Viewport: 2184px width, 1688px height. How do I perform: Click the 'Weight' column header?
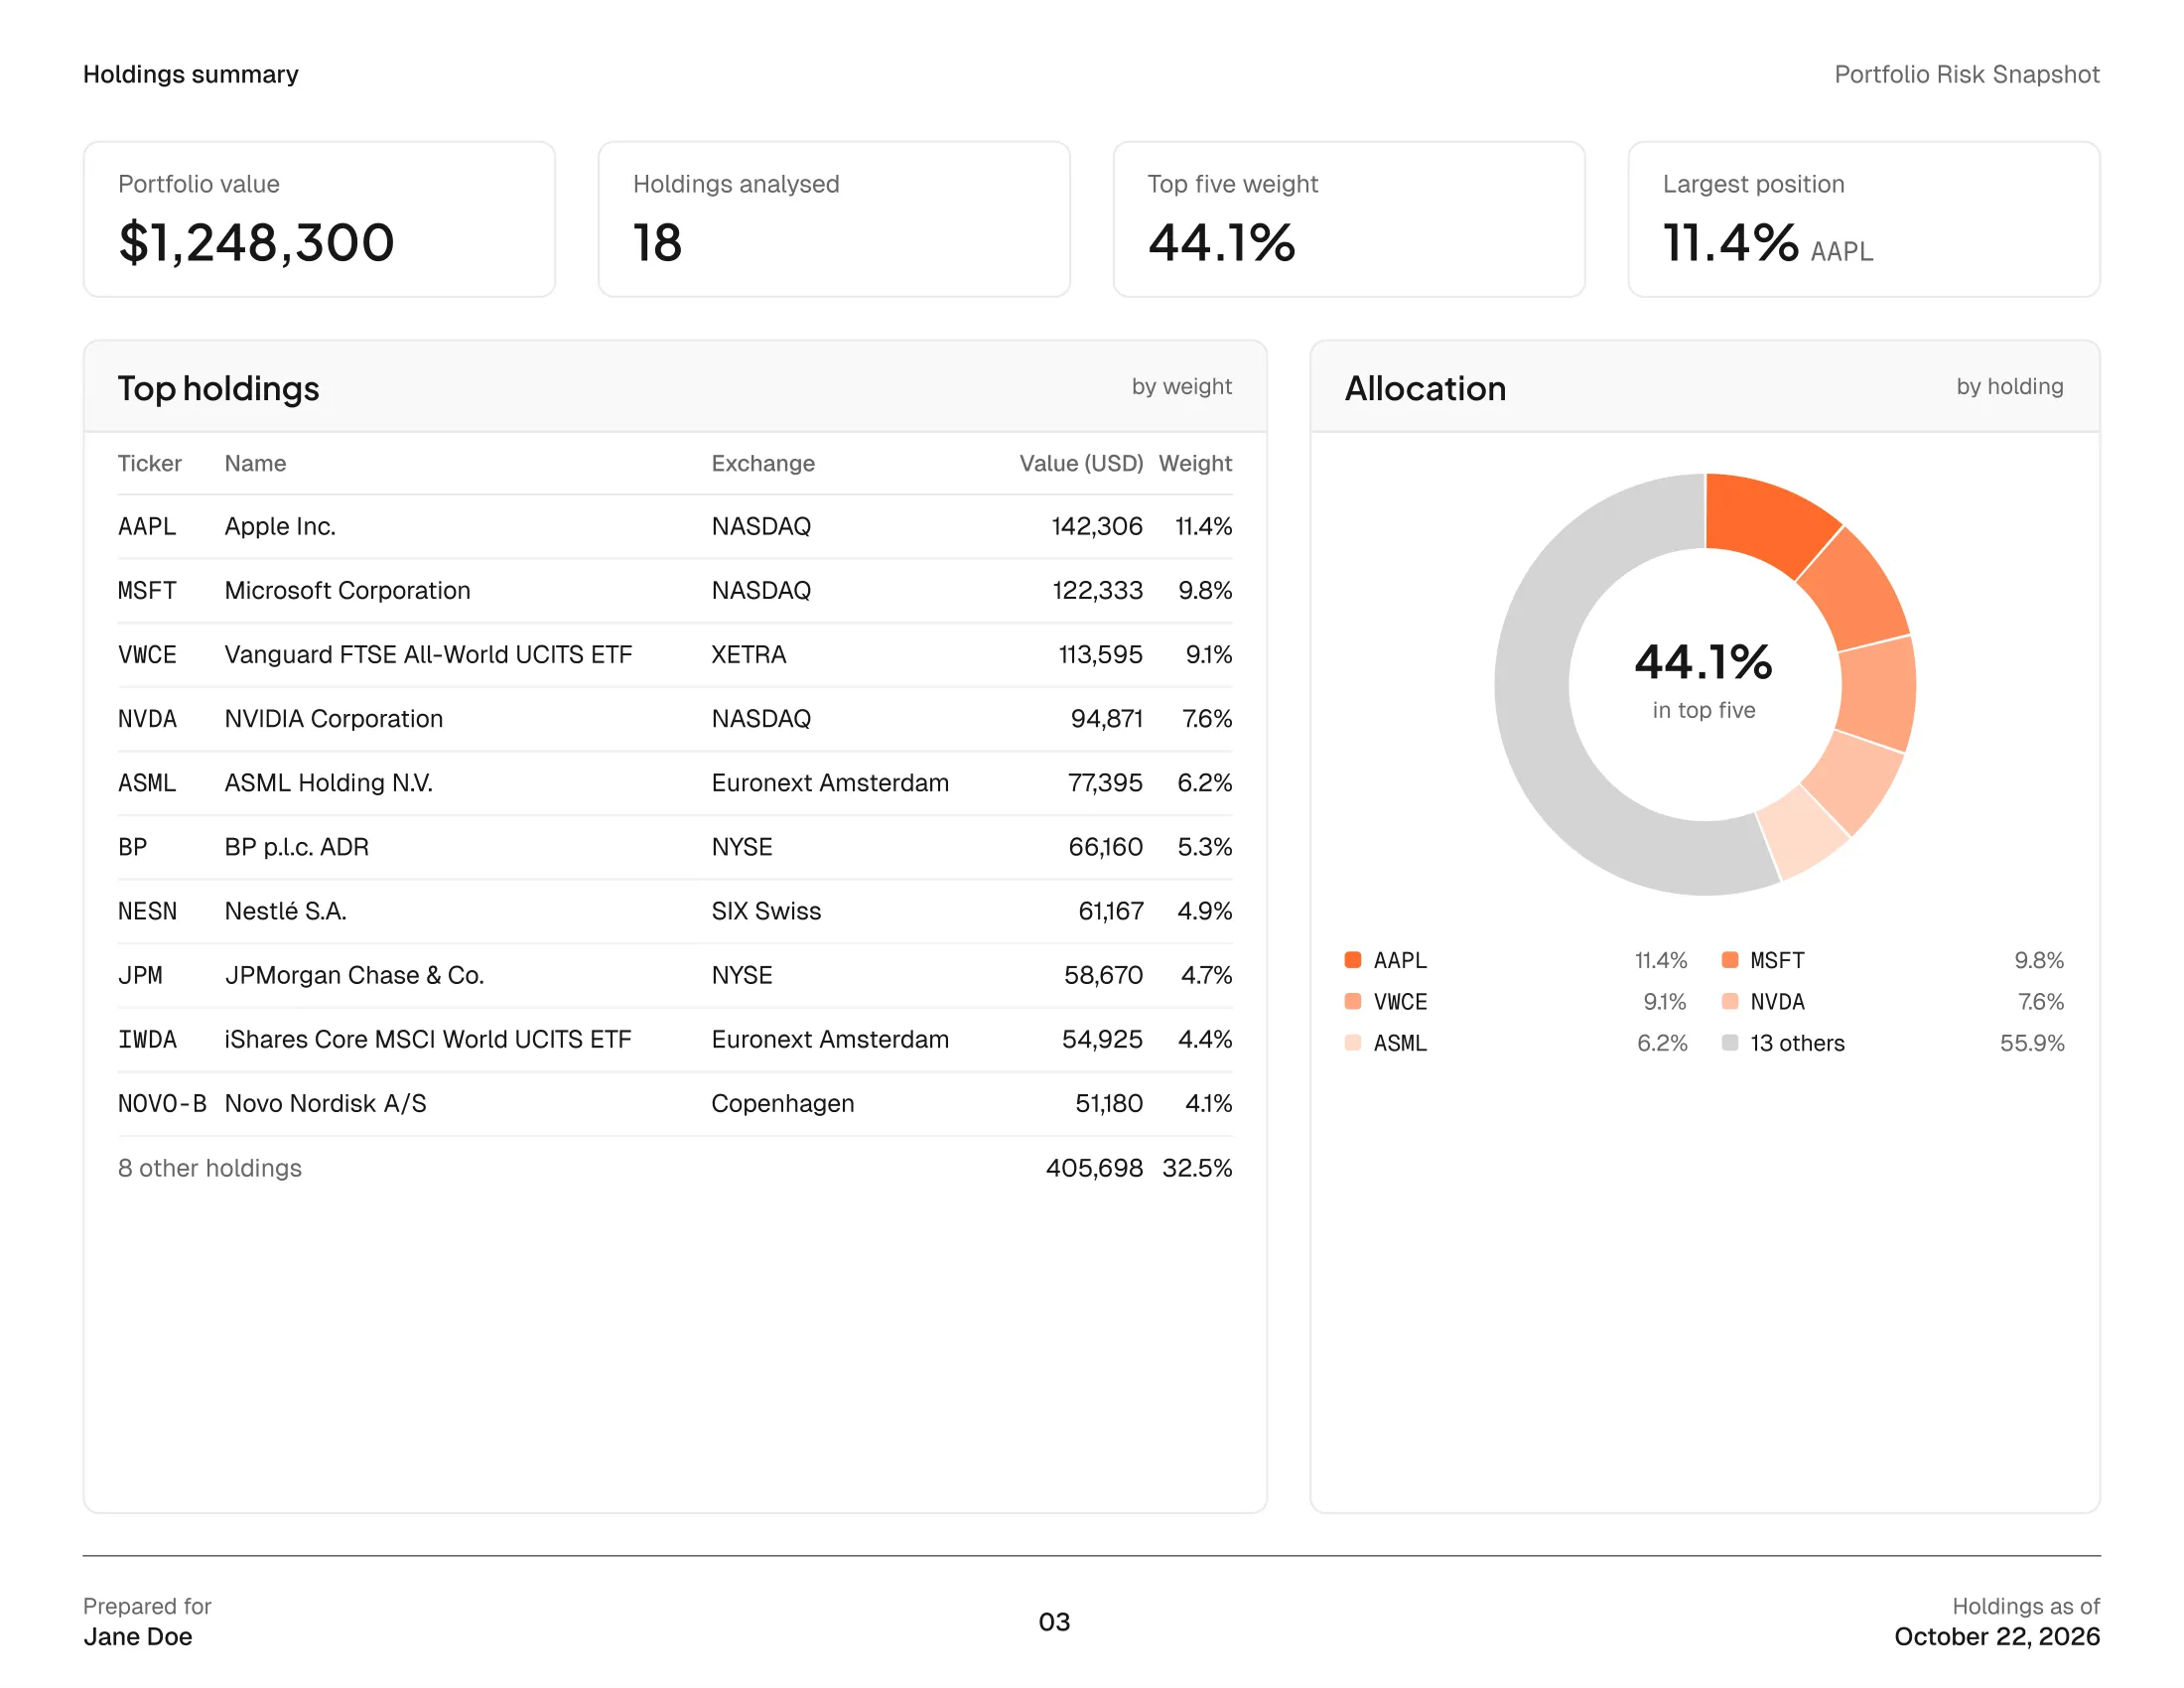coord(1195,463)
